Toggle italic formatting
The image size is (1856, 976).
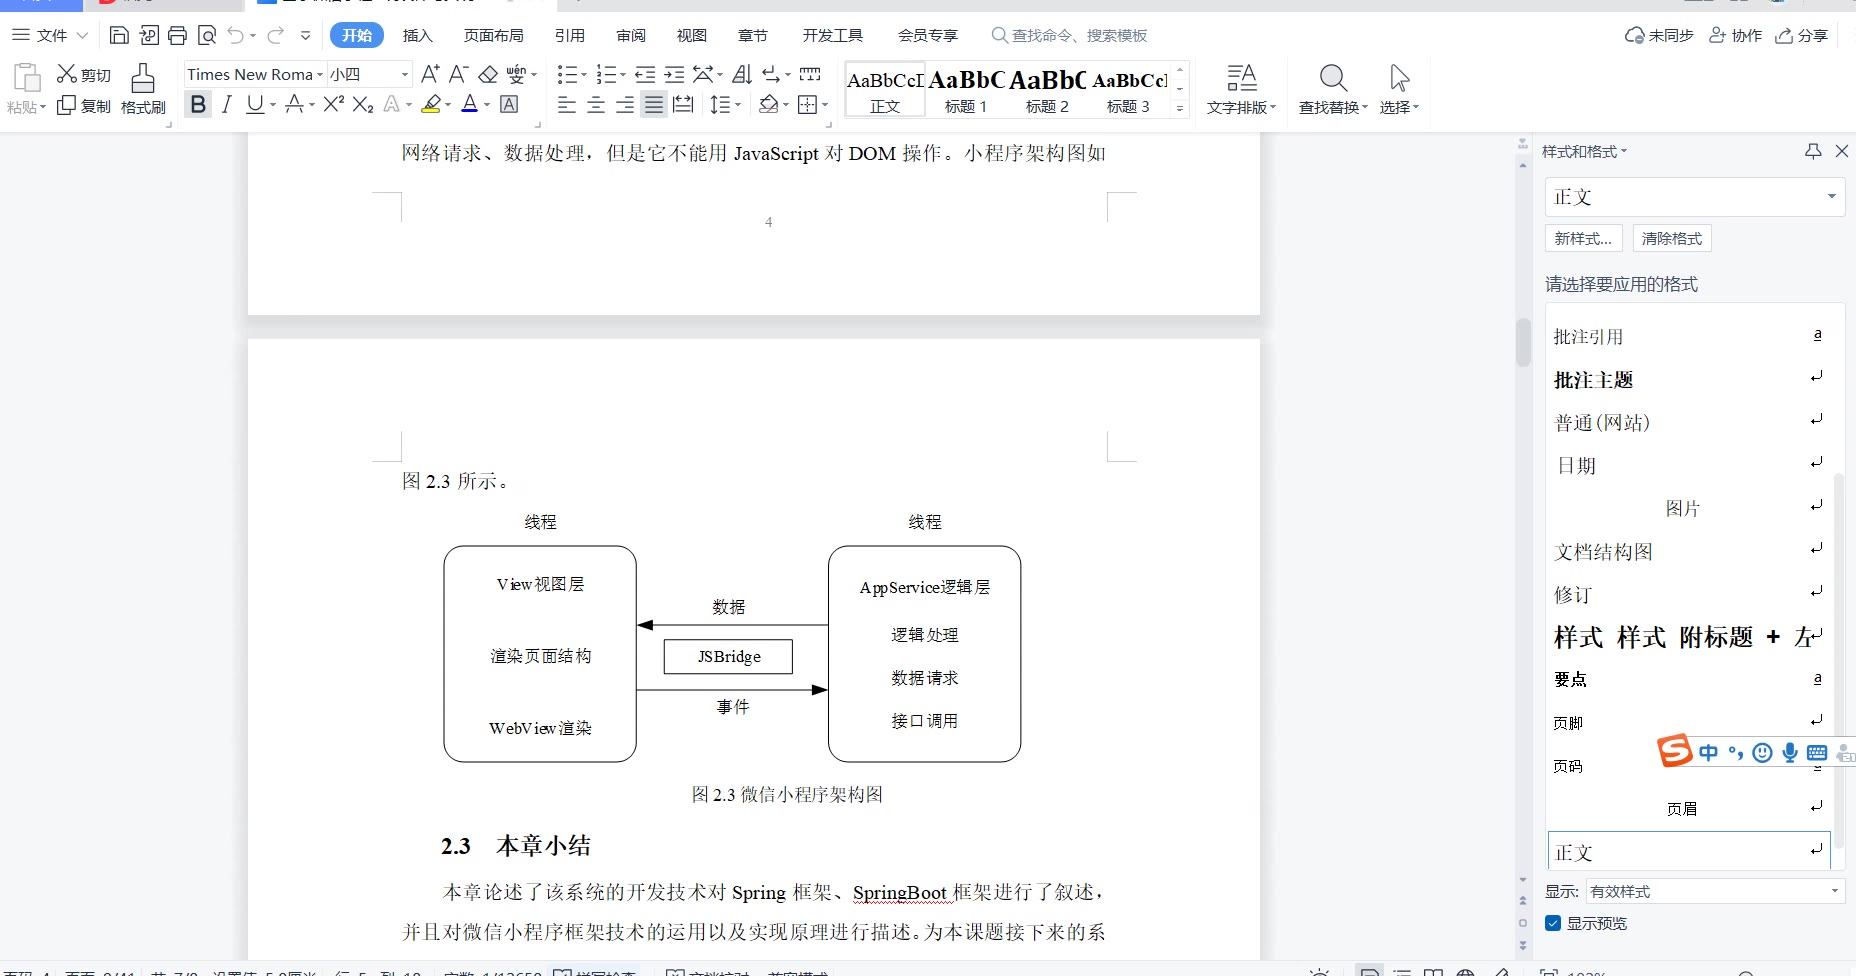[x=227, y=104]
